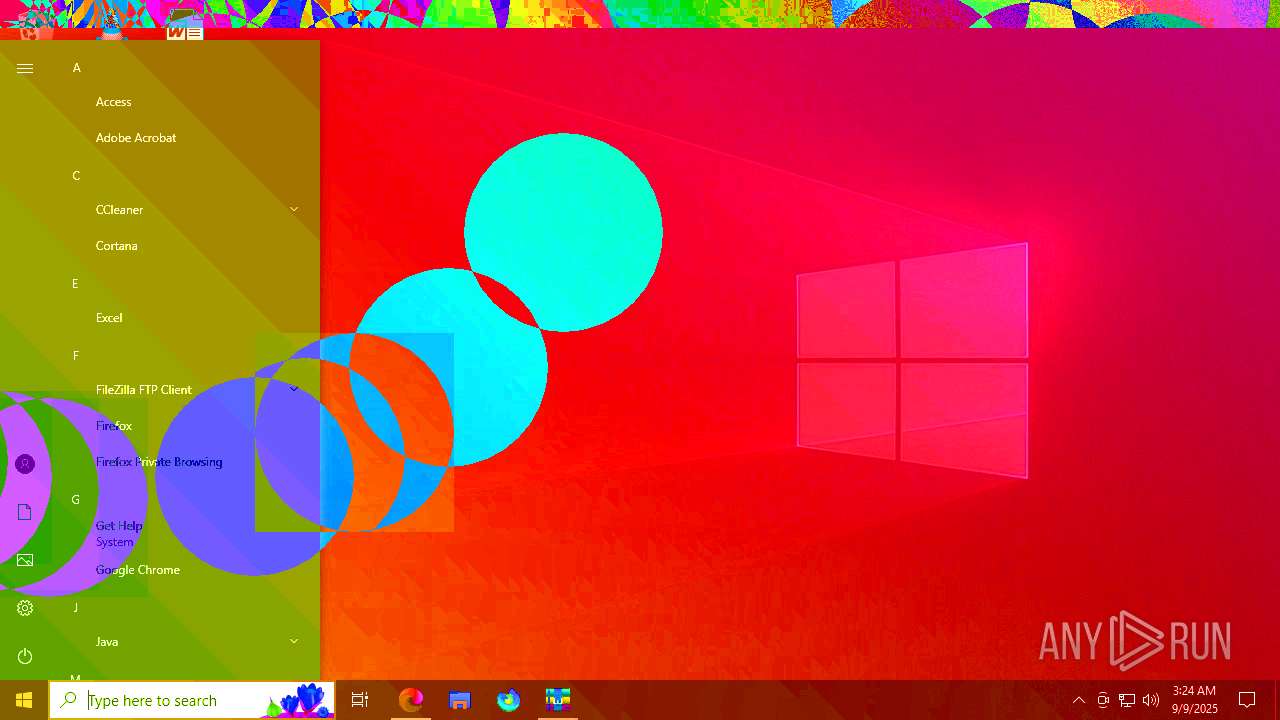This screenshot has height=720, width=1280.
Task: Click the letter J section header
Action: 75,608
